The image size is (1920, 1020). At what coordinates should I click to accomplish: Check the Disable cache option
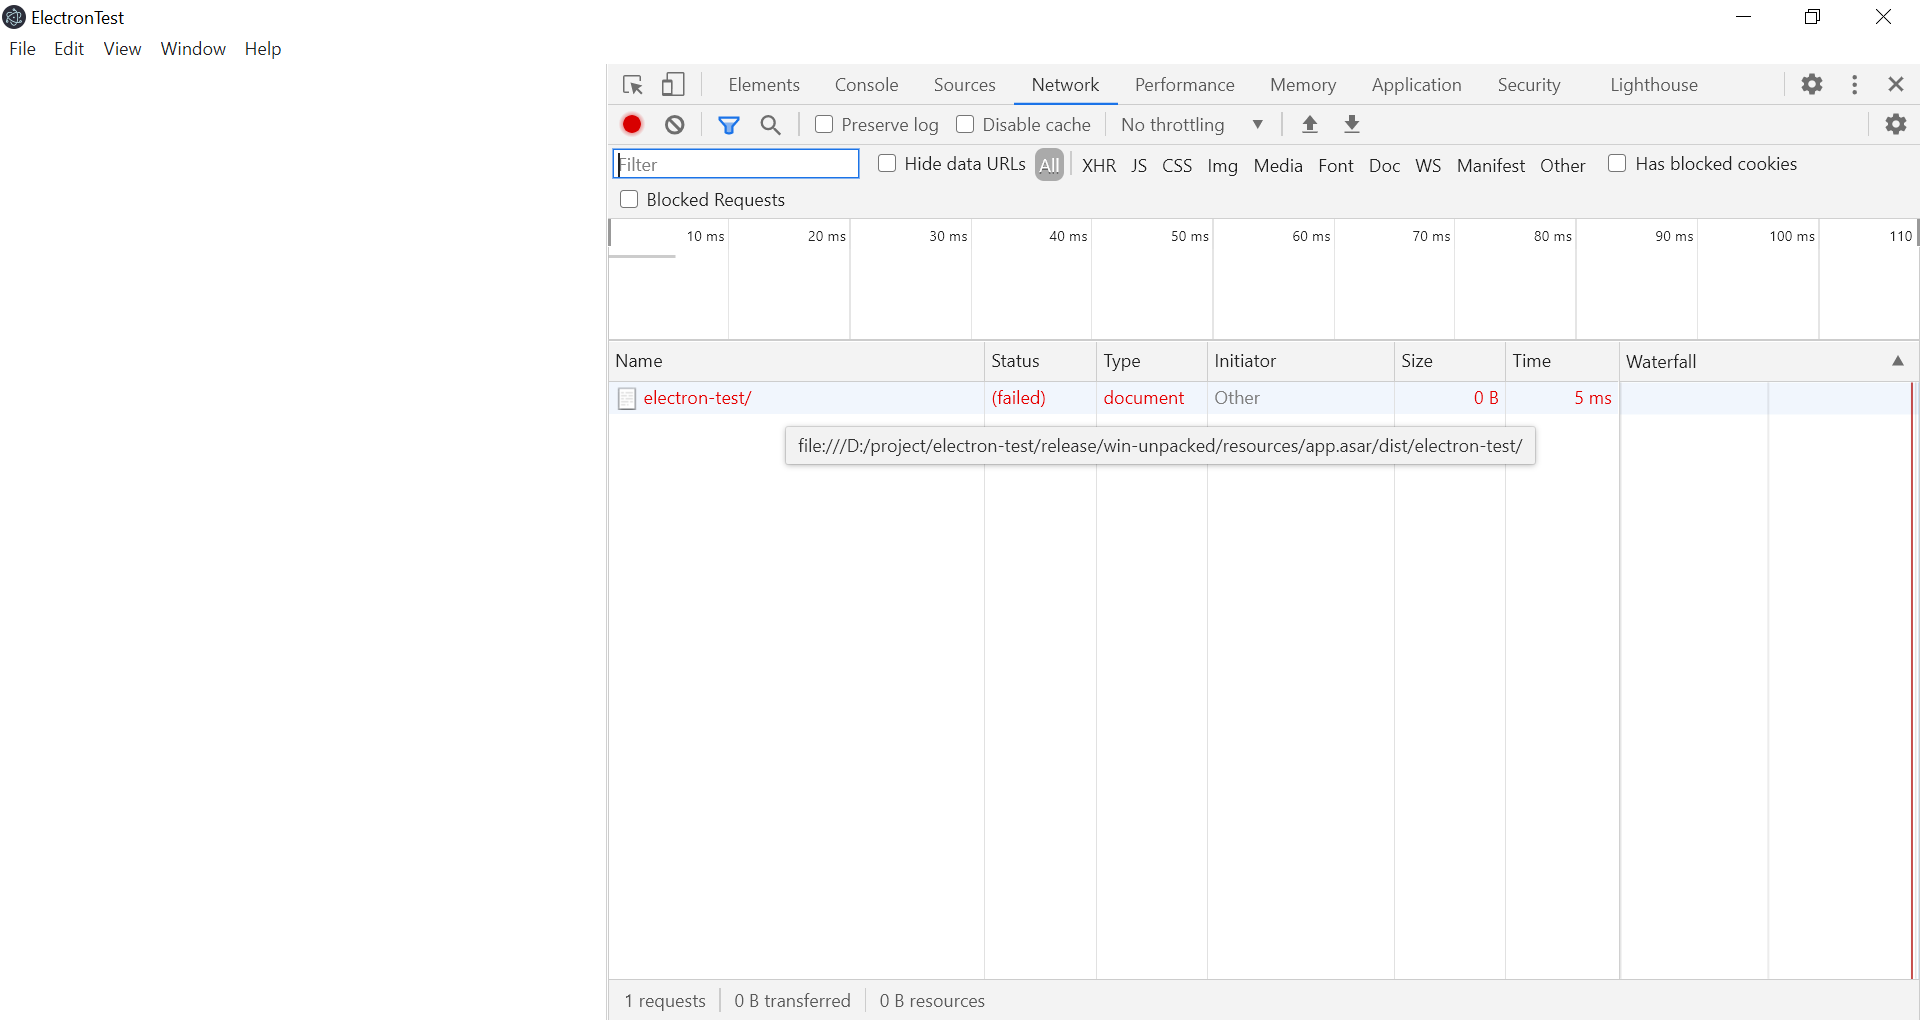tap(966, 124)
